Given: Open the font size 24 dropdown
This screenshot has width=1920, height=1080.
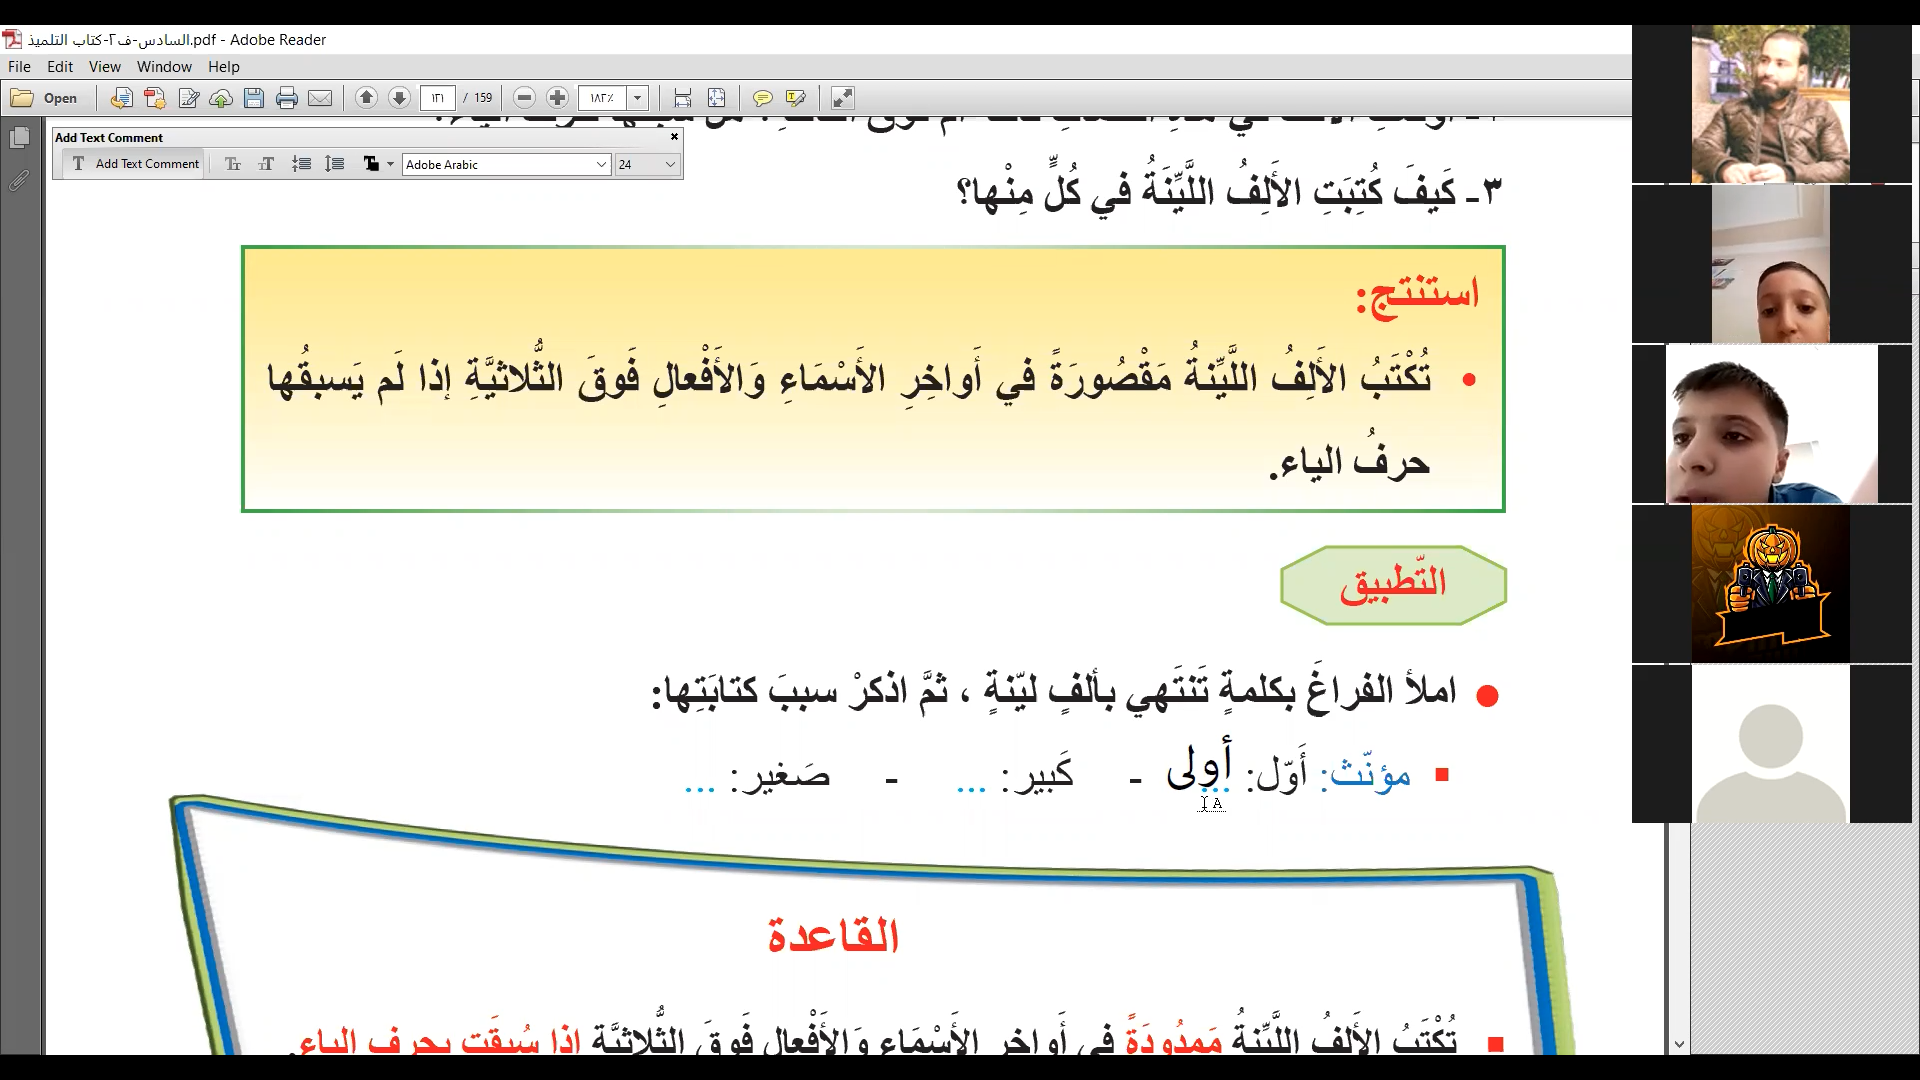Looking at the screenshot, I should [x=647, y=164].
